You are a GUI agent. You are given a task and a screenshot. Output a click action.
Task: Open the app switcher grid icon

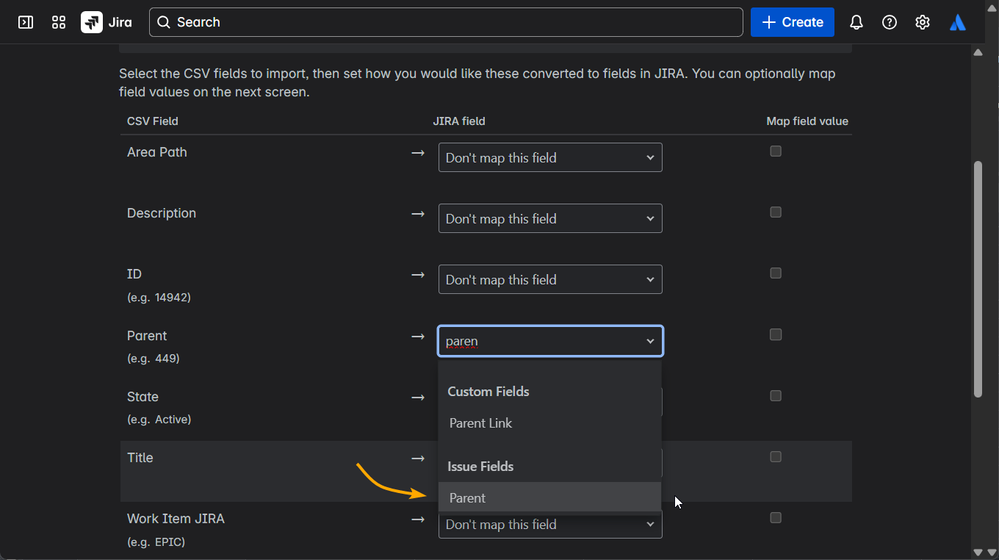tap(59, 22)
